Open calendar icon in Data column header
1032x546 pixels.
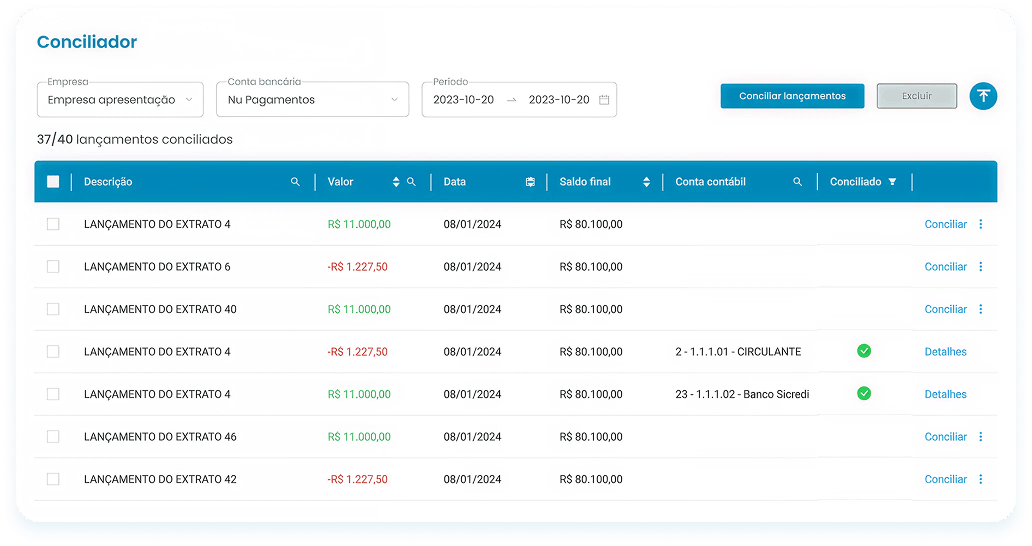coord(530,182)
